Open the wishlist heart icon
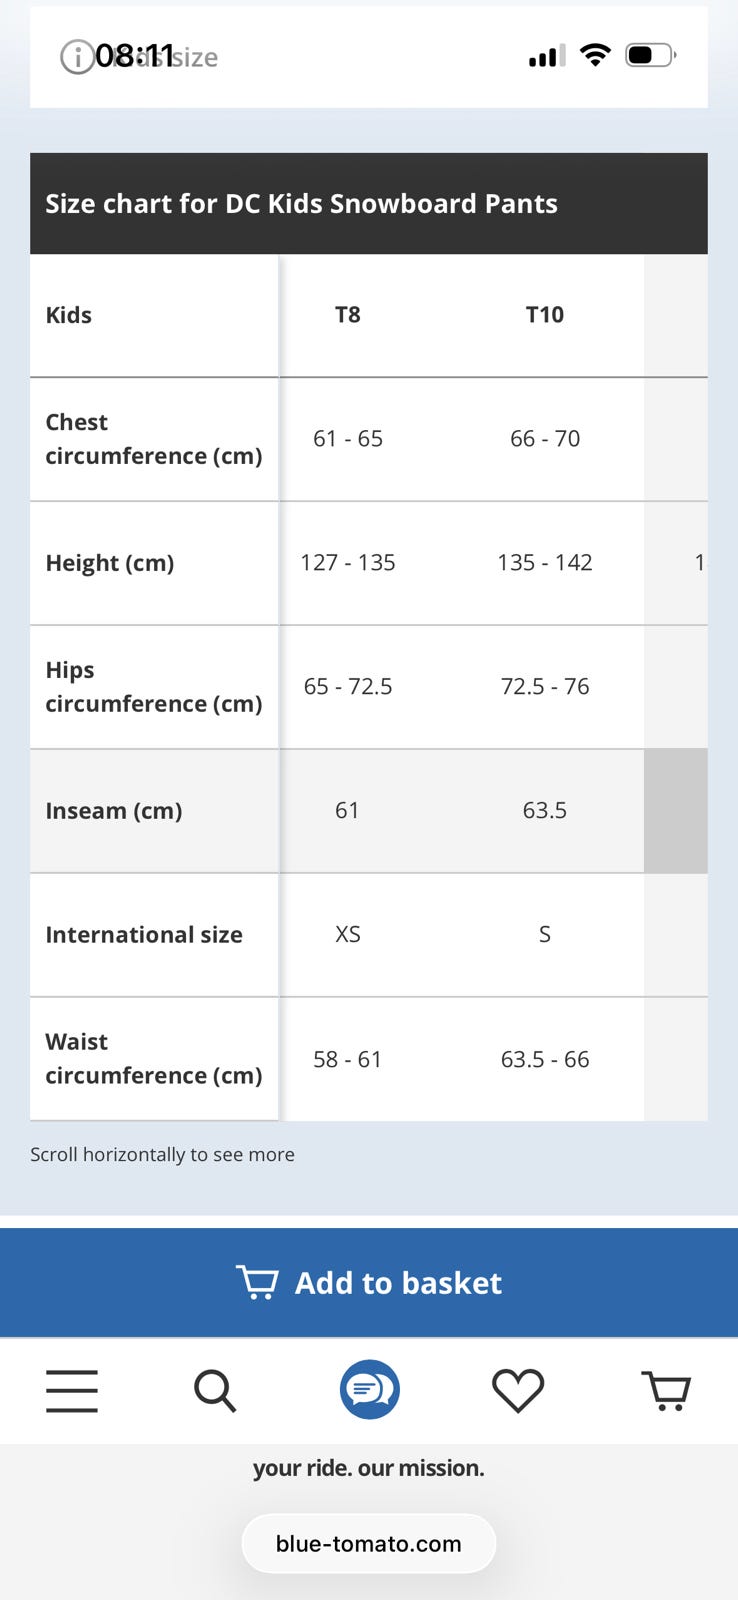 [518, 1390]
